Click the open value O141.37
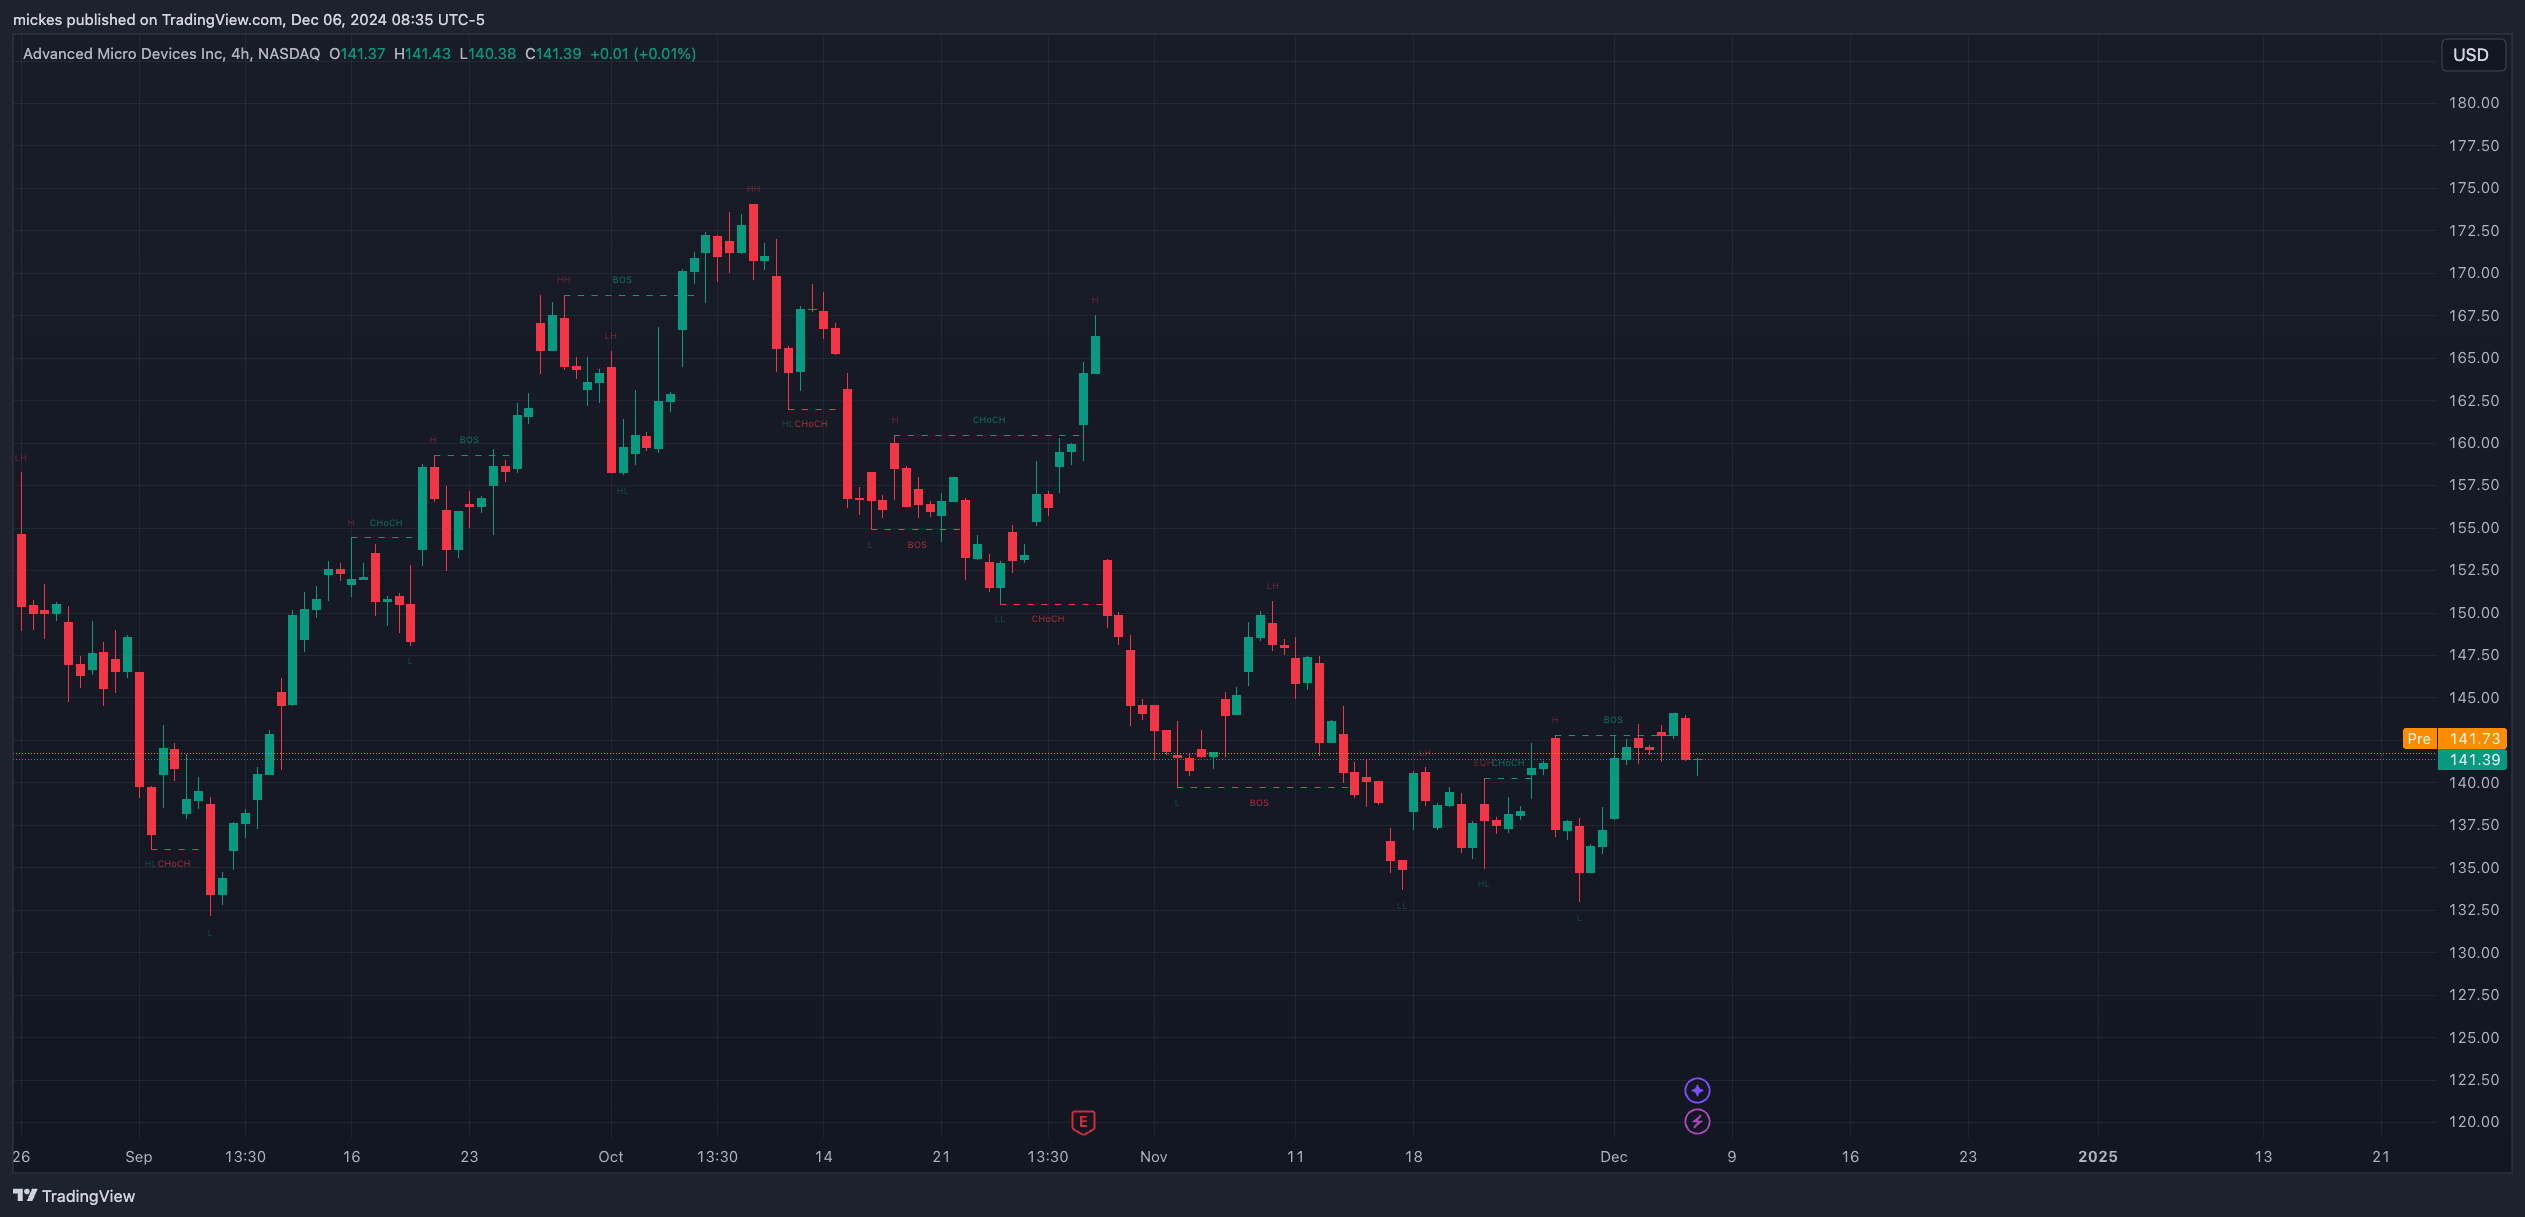Screen dimensions: 2525x1217 pyautogui.click(x=357, y=54)
